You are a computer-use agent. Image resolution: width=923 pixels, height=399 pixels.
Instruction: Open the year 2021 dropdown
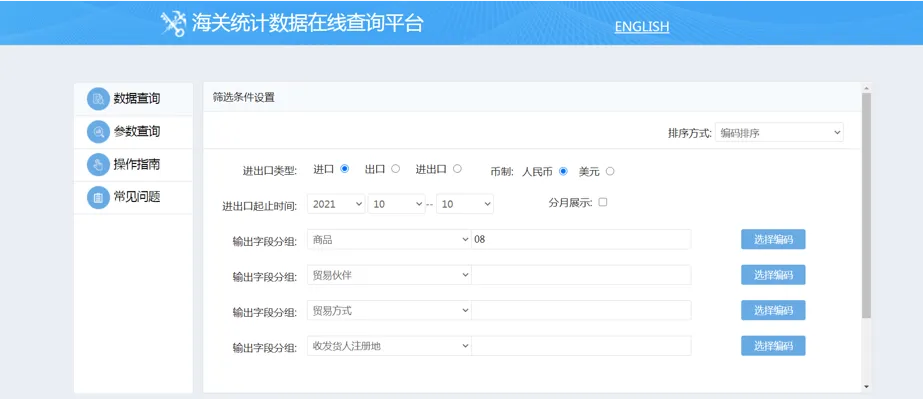[x=336, y=204]
